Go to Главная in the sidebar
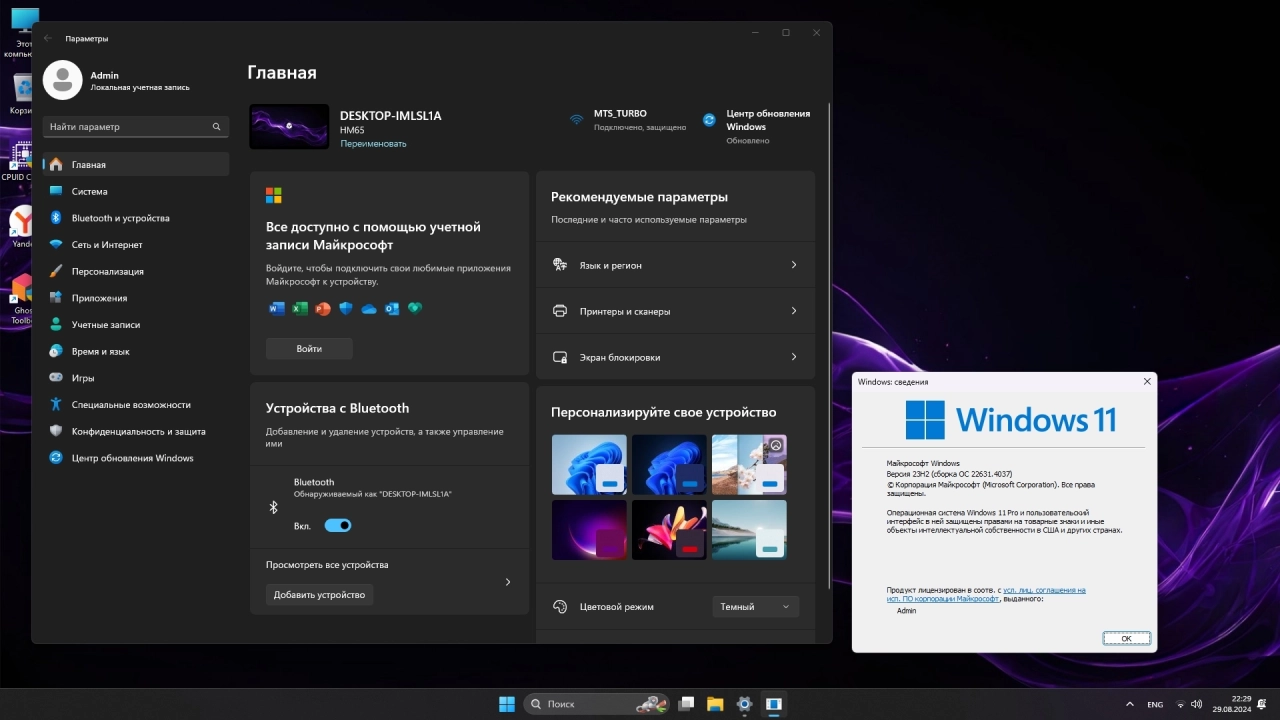This screenshot has width=1280, height=720. coord(136,164)
